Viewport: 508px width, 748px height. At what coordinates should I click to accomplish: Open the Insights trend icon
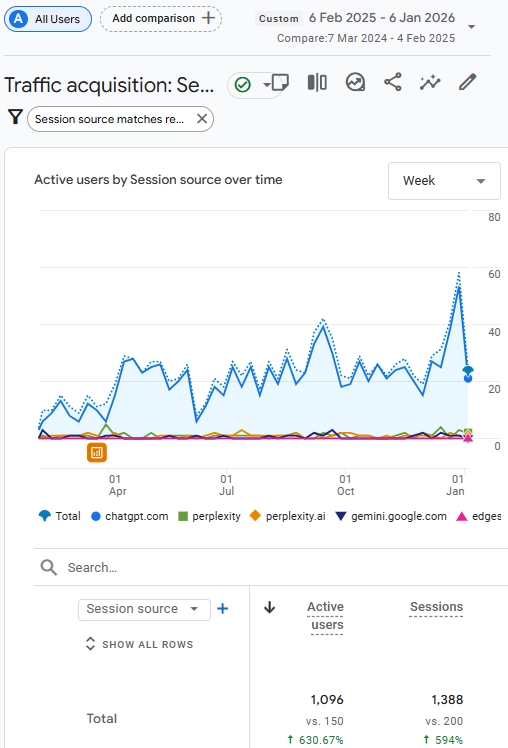(x=355, y=83)
